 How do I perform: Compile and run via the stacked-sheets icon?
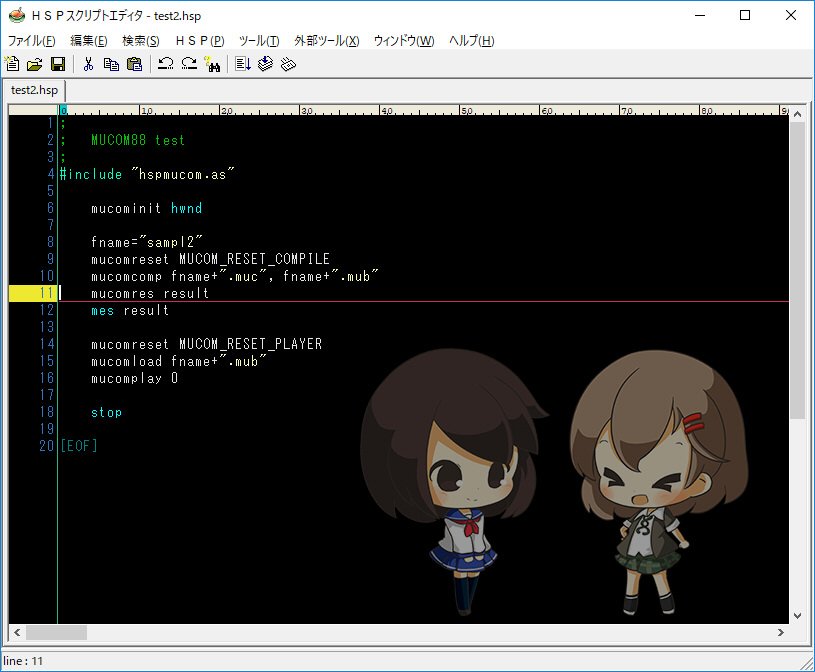(x=266, y=63)
